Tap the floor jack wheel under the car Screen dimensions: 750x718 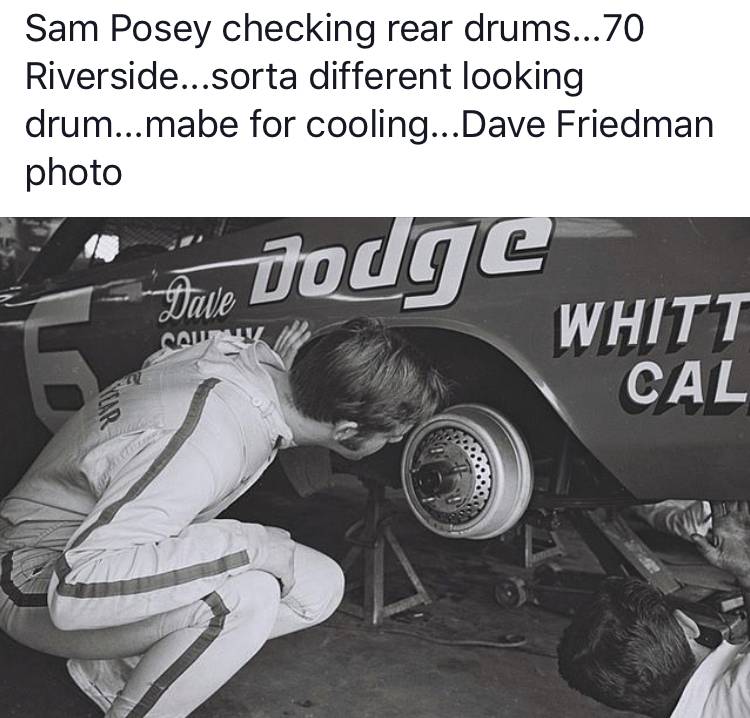[x=511, y=592]
